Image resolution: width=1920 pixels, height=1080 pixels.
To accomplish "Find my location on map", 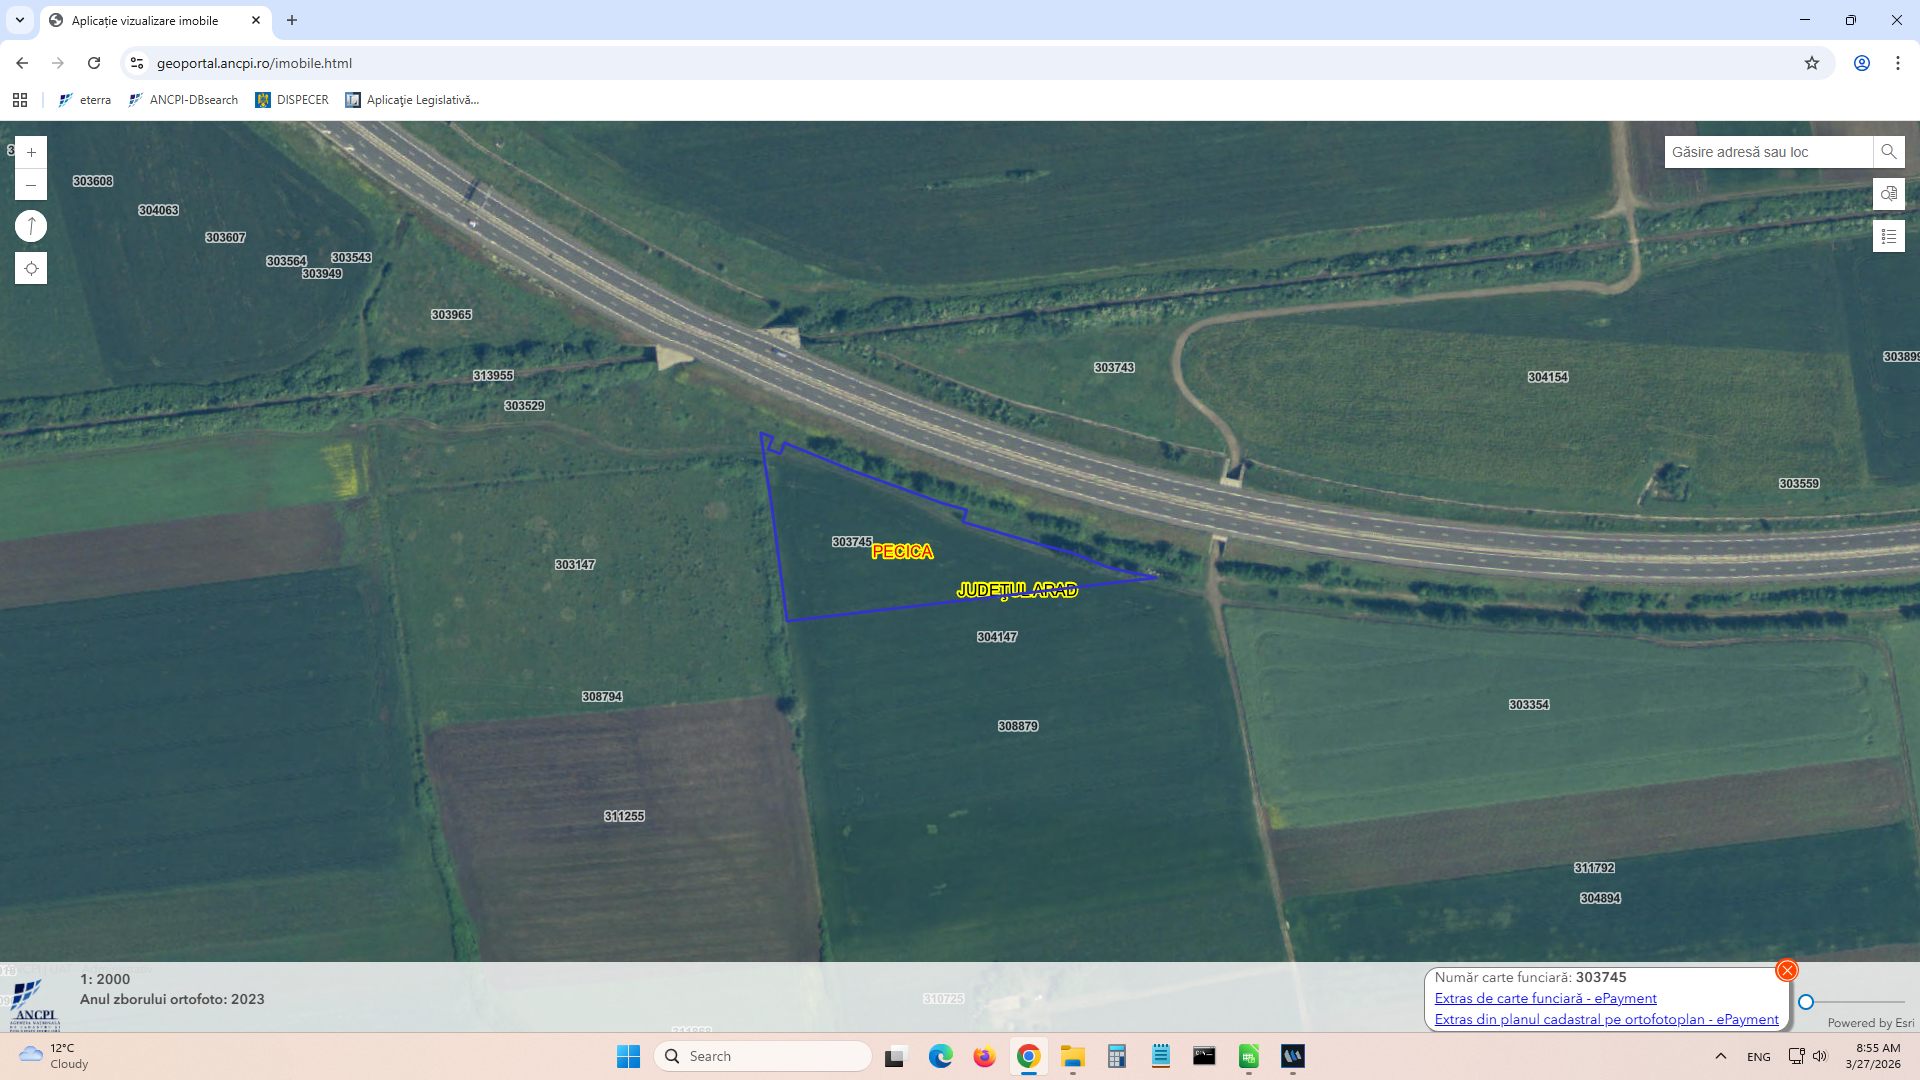I will tap(31, 268).
